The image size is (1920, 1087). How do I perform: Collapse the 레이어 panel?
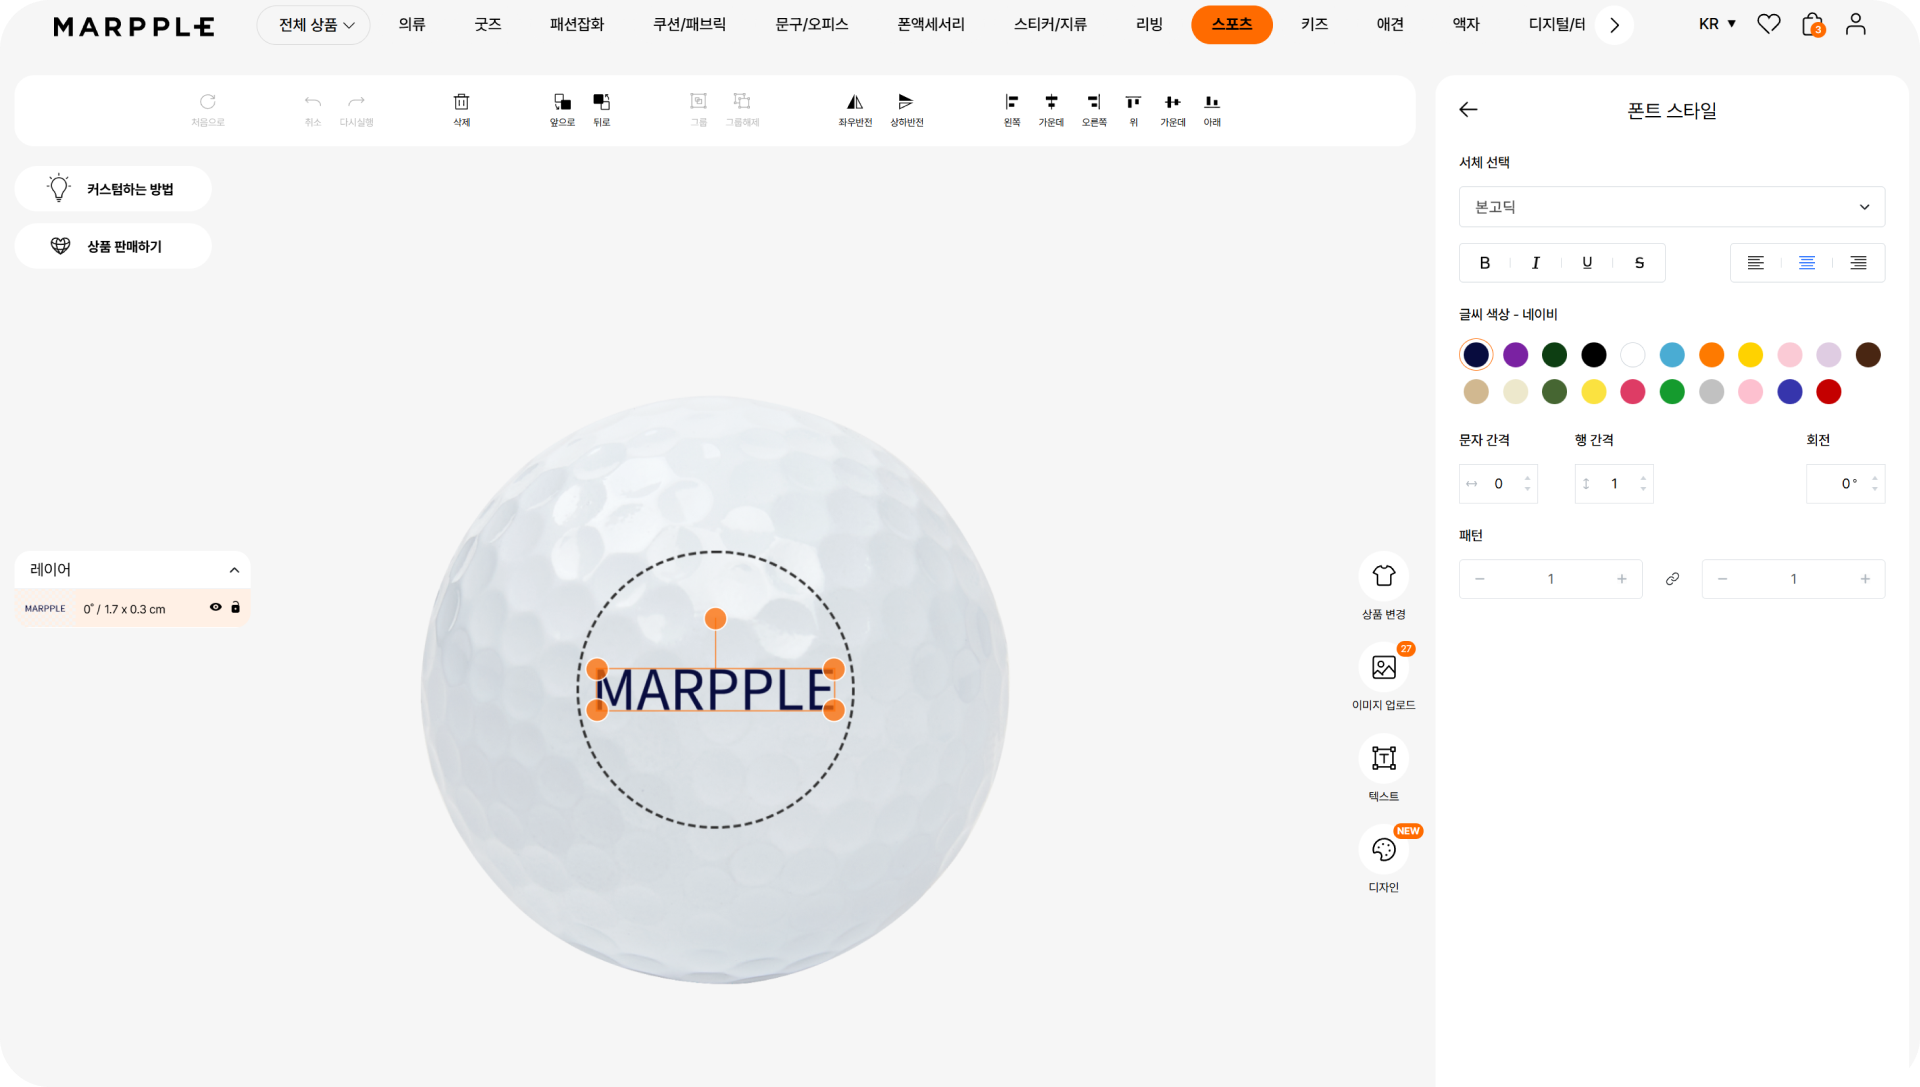click(234, 570)
